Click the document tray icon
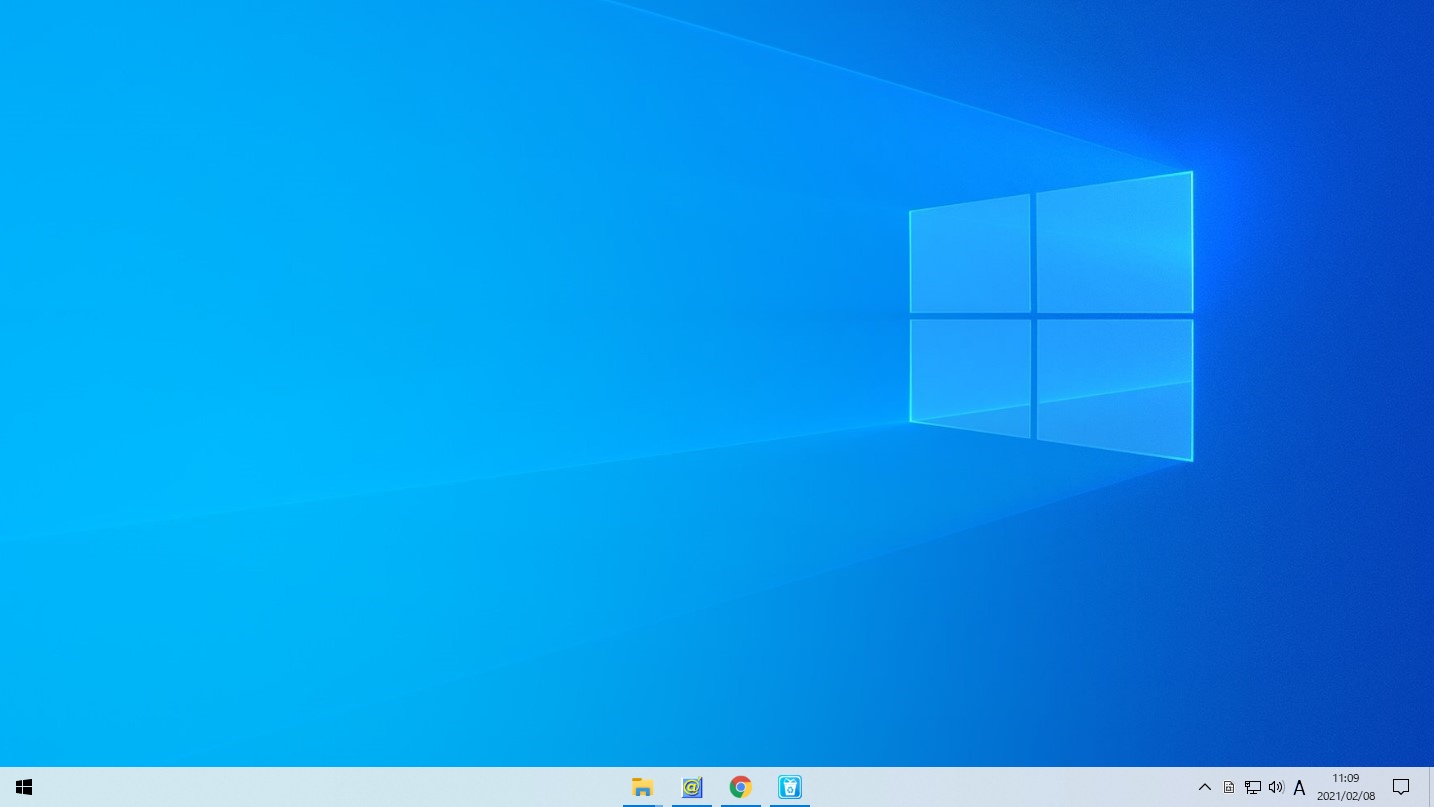This screenshot has height=807, width=1434. (x=1229, y=787)
